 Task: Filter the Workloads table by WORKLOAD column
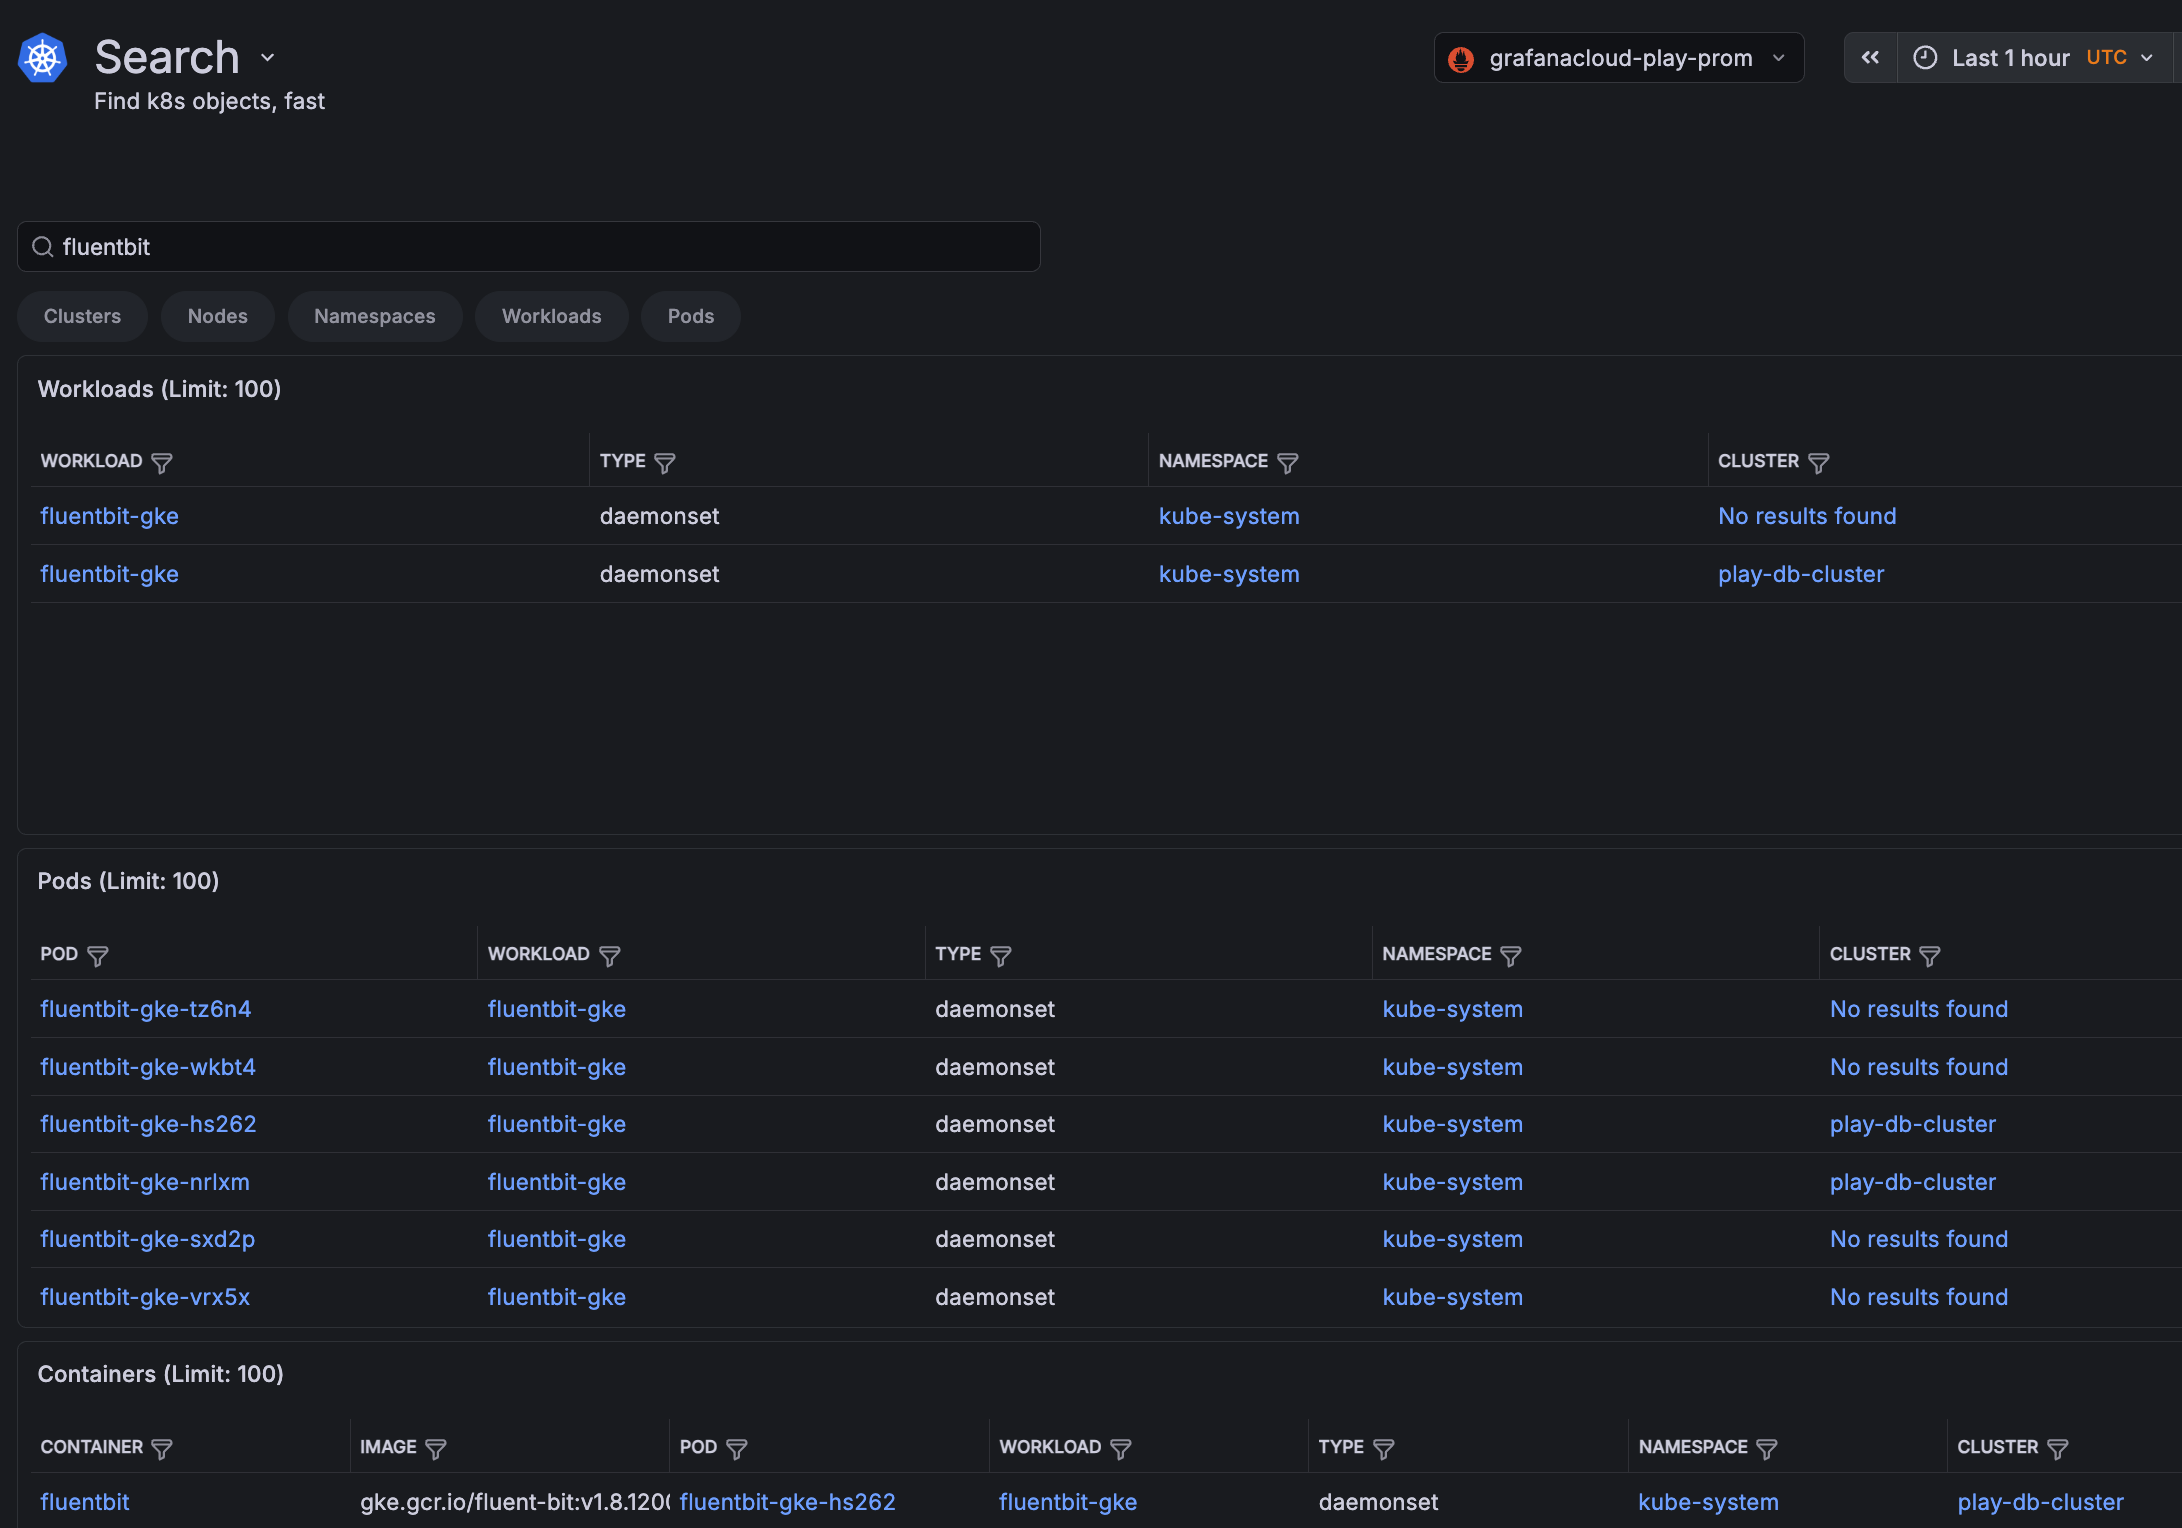click(x=161, y=462)
